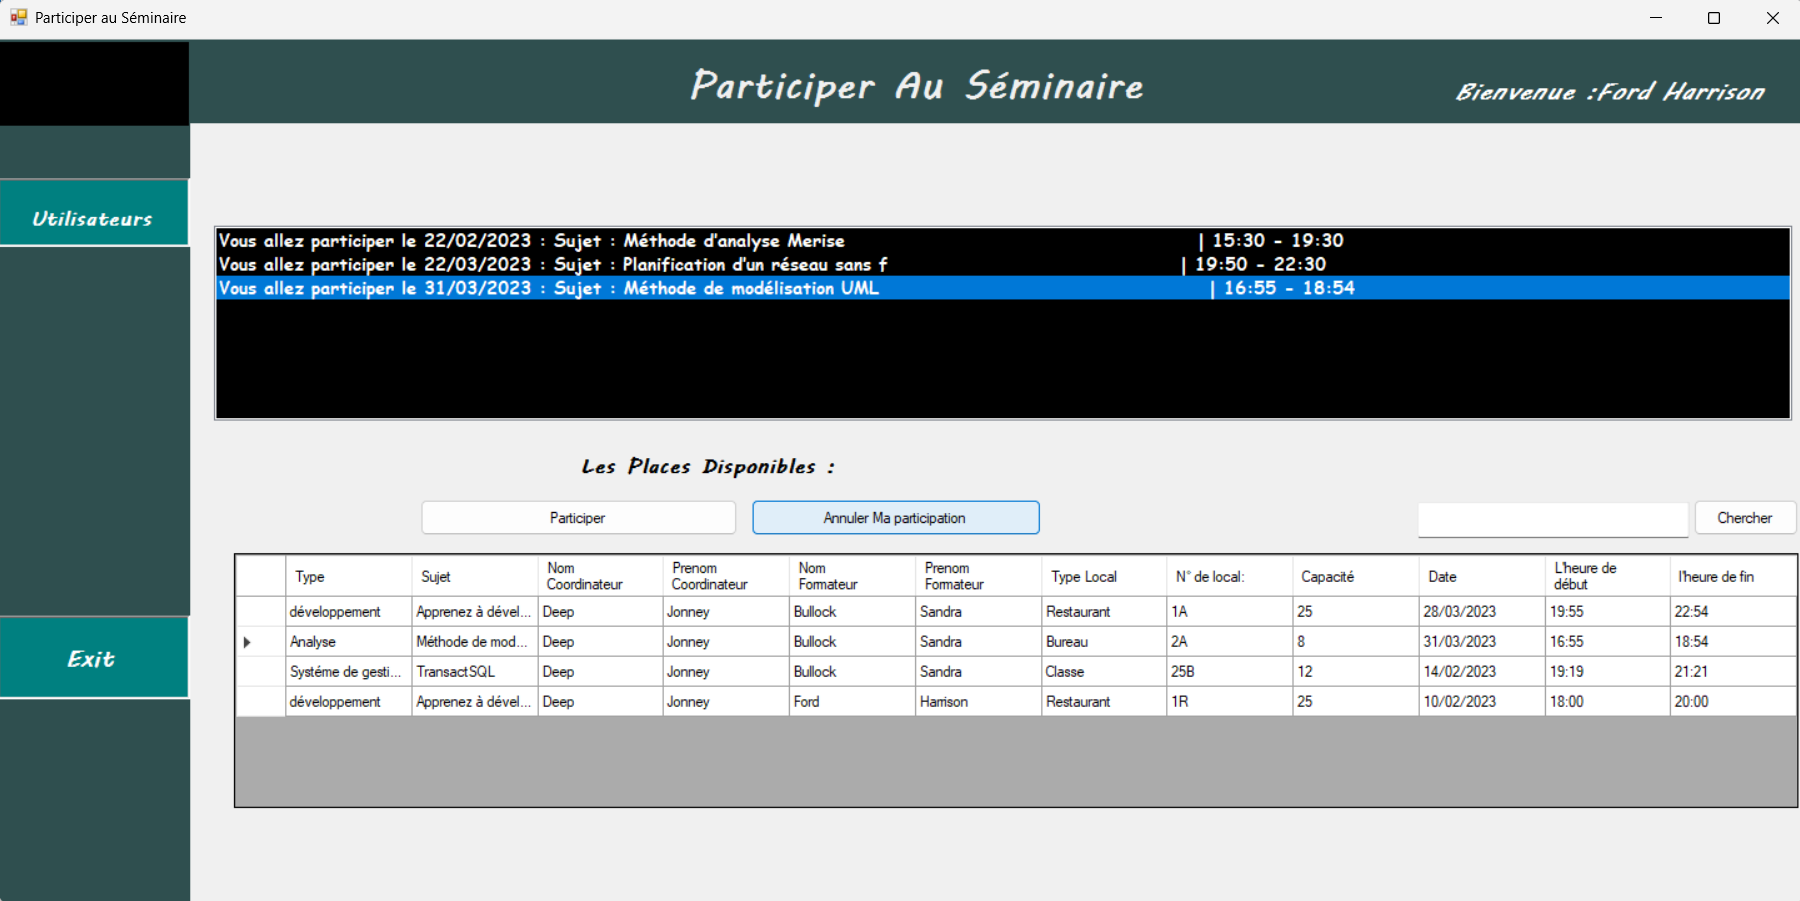Click the local number cell 2A
Viewport: 1800px width, 901px height.
[x=1230, y=642]
